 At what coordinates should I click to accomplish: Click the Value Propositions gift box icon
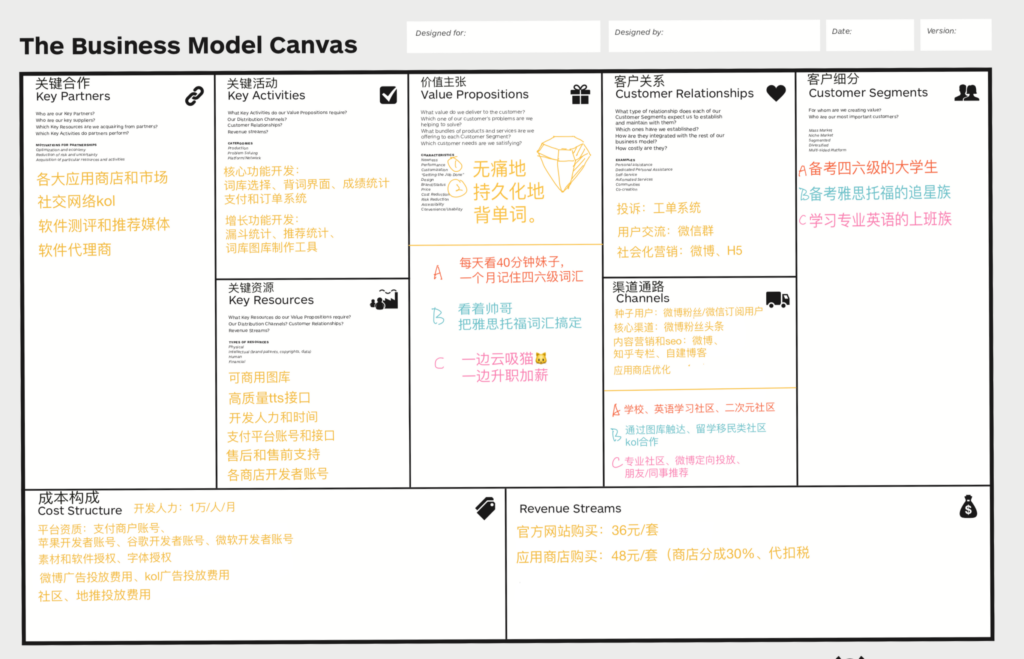(x=580, y=94)
